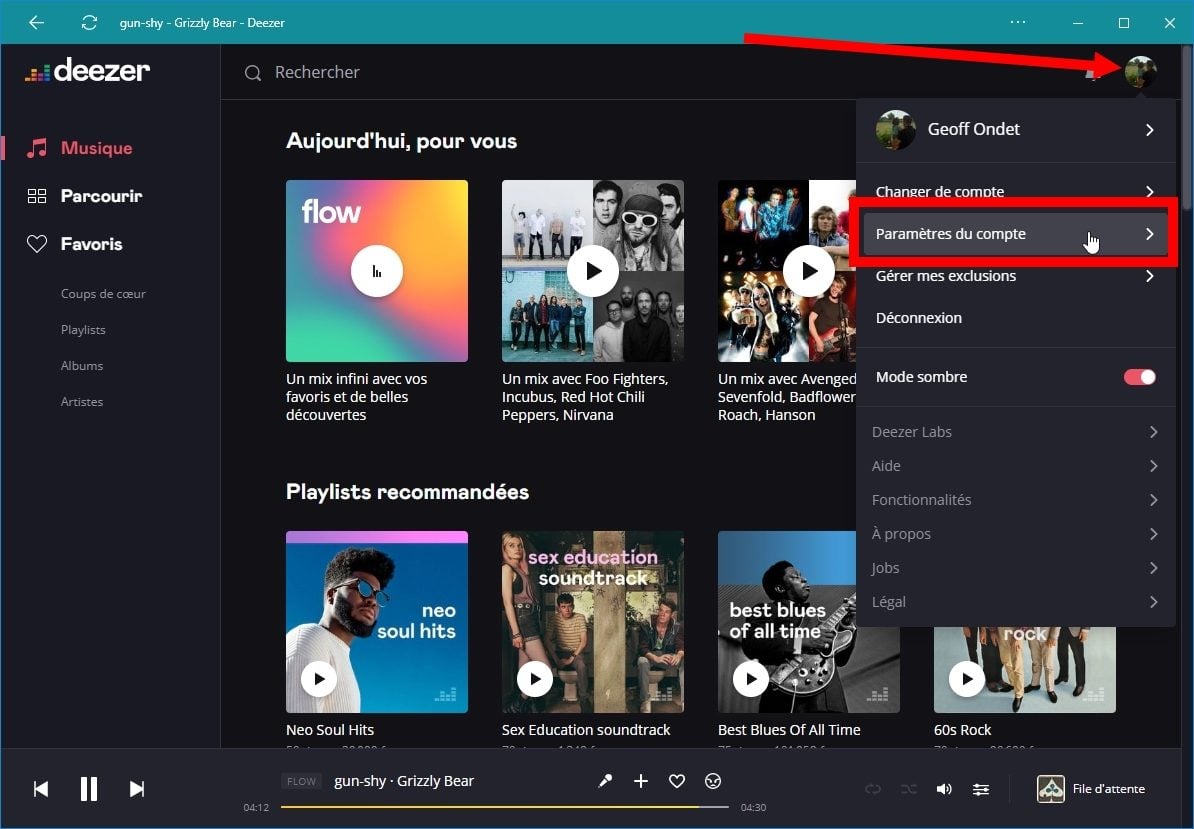Click the volume speaker icon
The image size is (1194, 829).
[944, 789]
